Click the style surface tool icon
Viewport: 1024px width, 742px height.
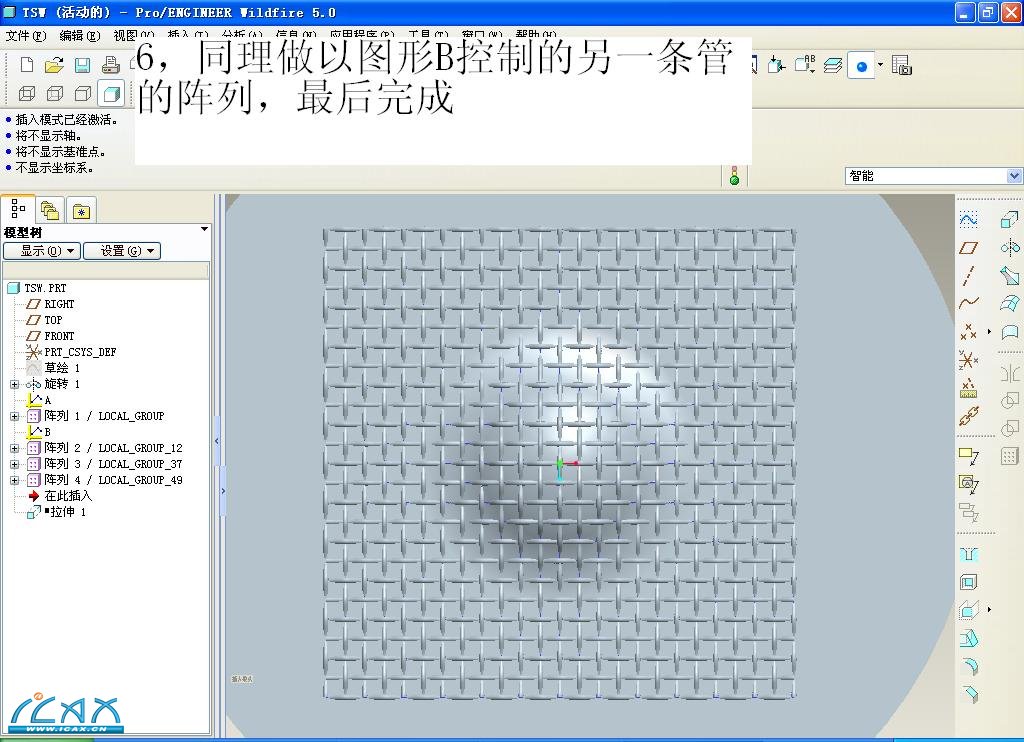[1010, 332]
